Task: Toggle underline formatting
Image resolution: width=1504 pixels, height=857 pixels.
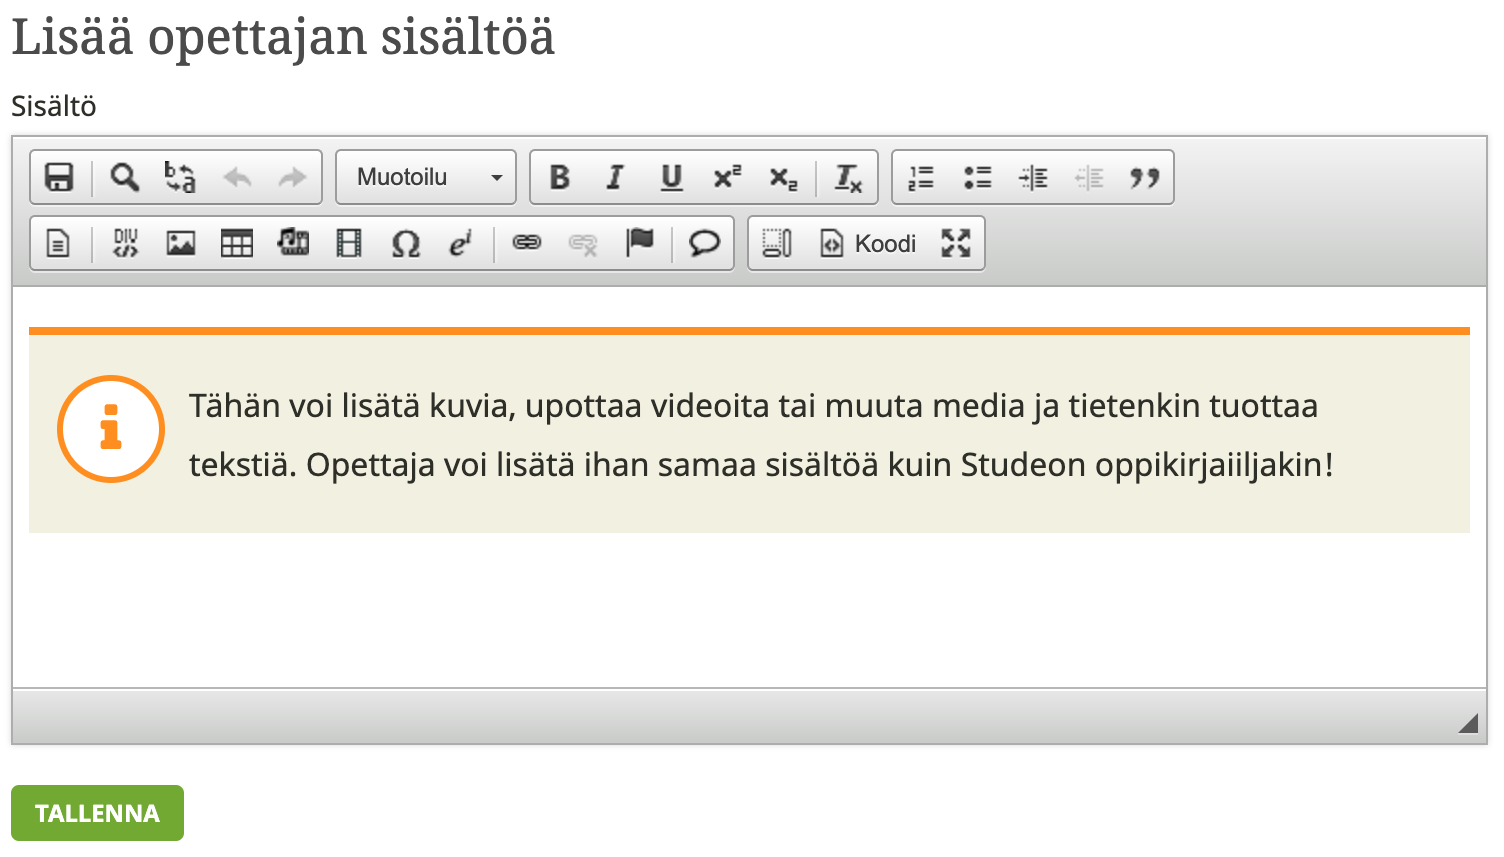Action: coord(671,177)
